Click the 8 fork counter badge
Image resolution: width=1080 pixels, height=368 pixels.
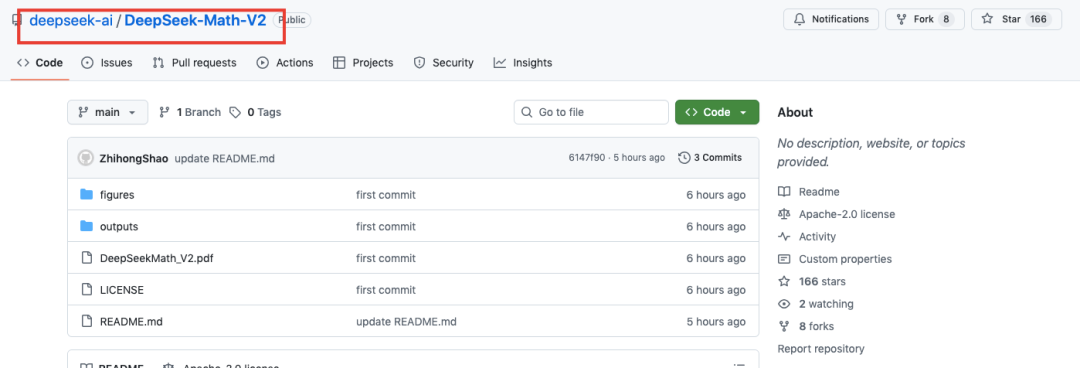[946, 19]
